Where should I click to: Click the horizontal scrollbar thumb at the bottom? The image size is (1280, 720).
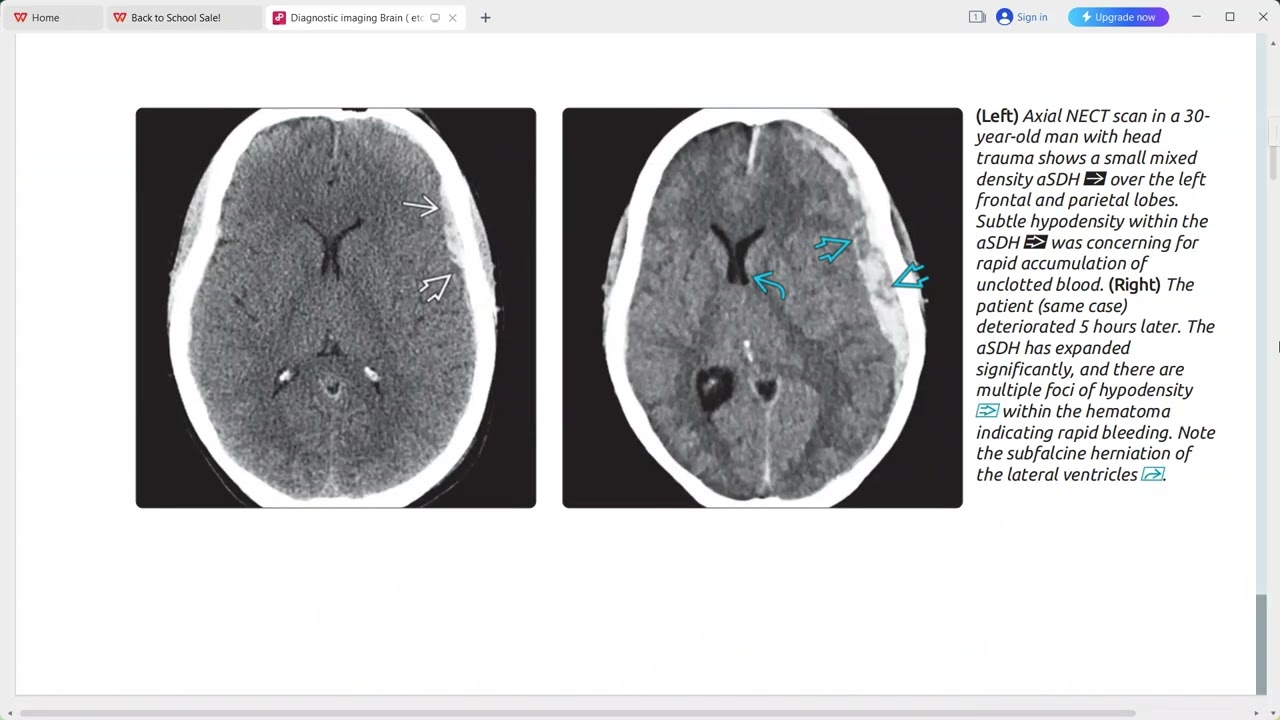(577, 713)
